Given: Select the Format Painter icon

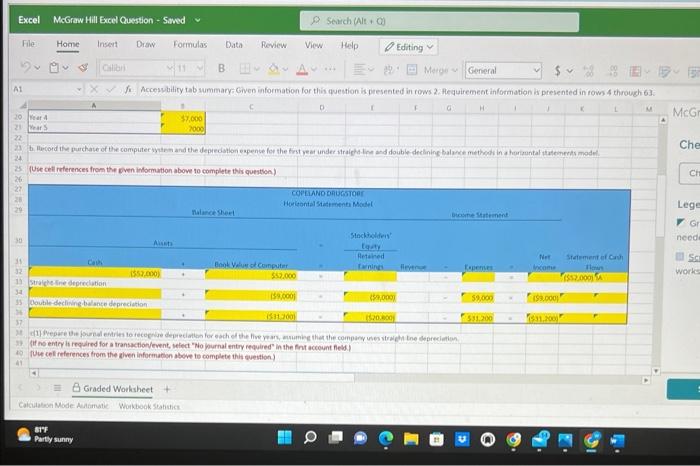Looking at the screenshot, I should (x=83, y=68).
